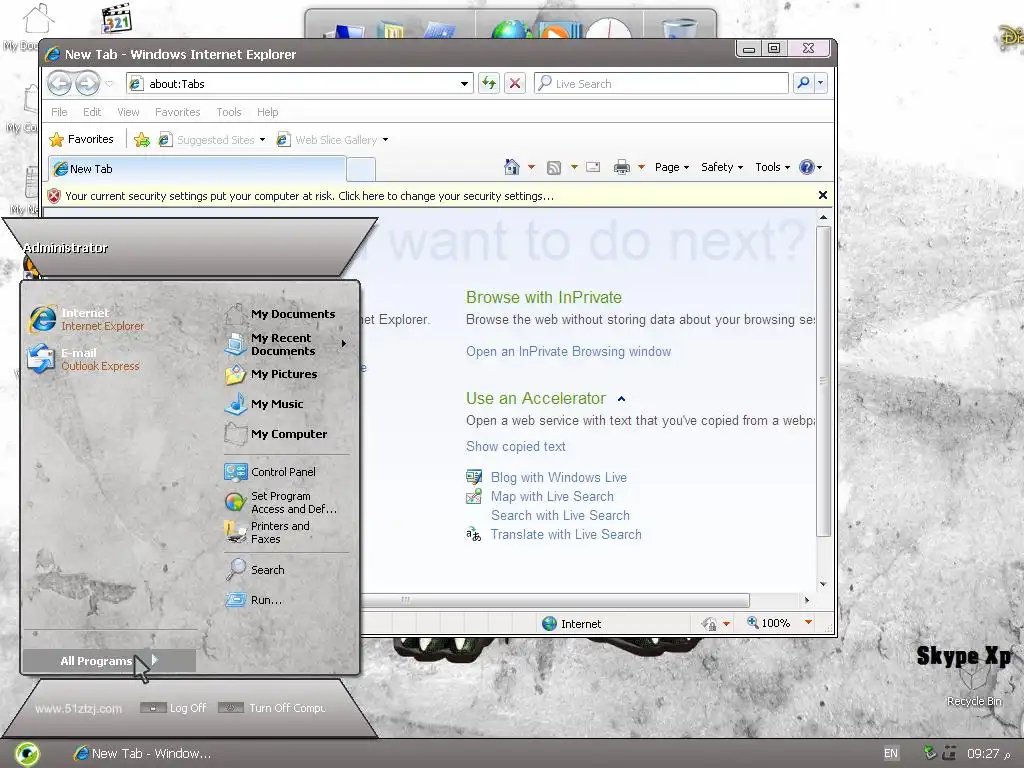The image size is (1024, 768).
Task: Click Blog with Windows Live link
Action: (558, 477)
